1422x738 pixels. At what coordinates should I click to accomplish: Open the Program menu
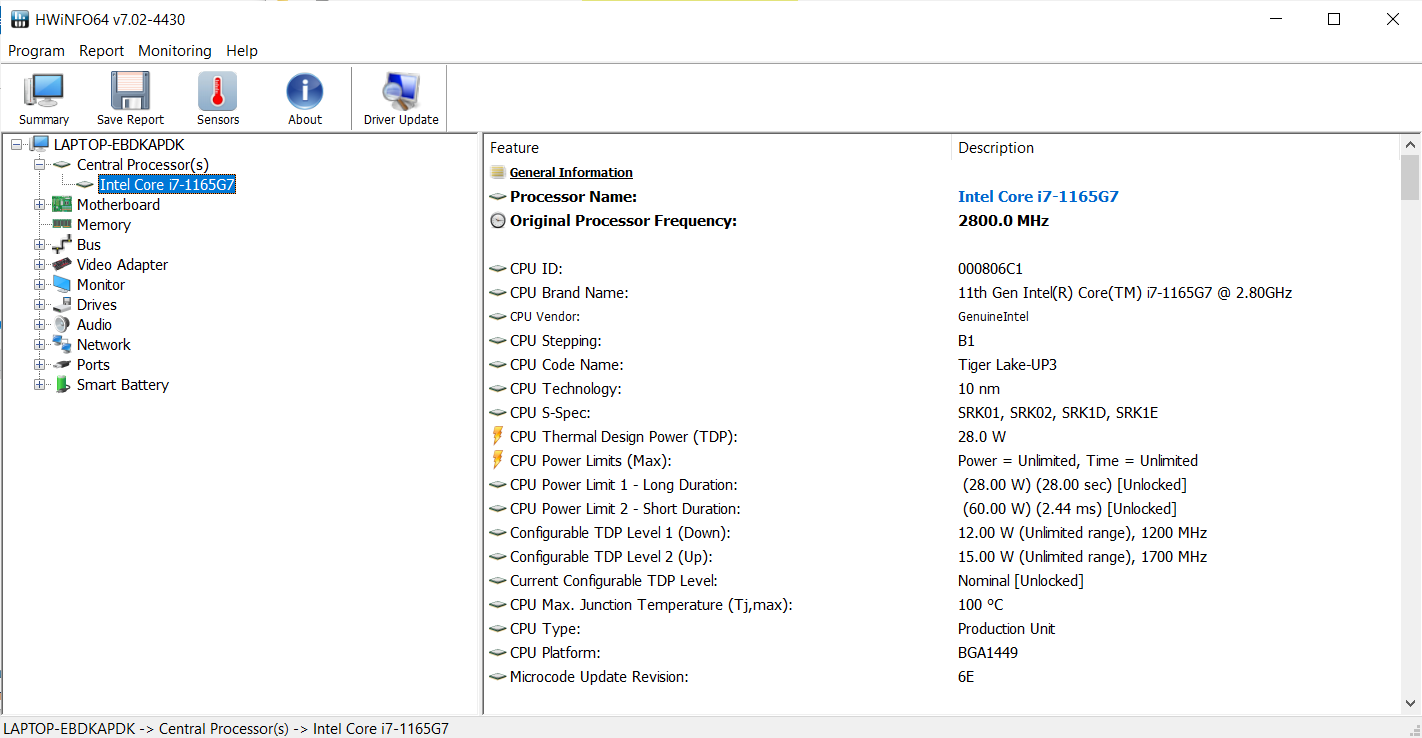pos(36,51)
